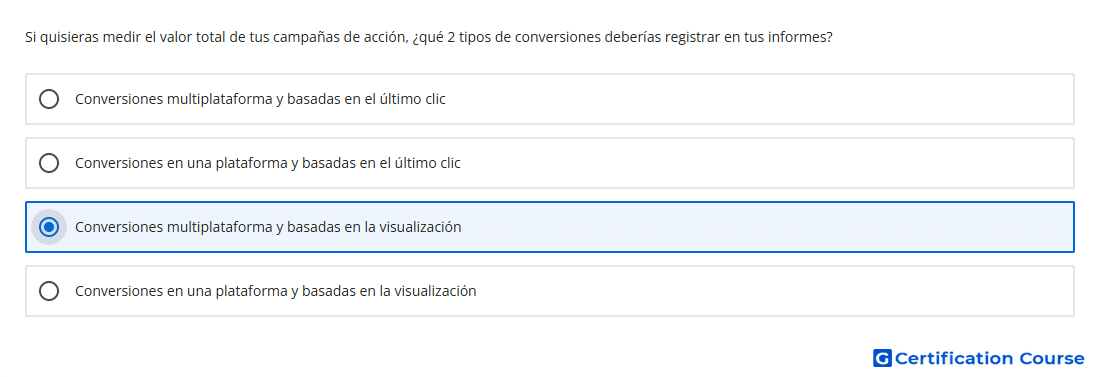Click the question text about campañas de acción
This screenshot has height=377, width=1100.
429,37
